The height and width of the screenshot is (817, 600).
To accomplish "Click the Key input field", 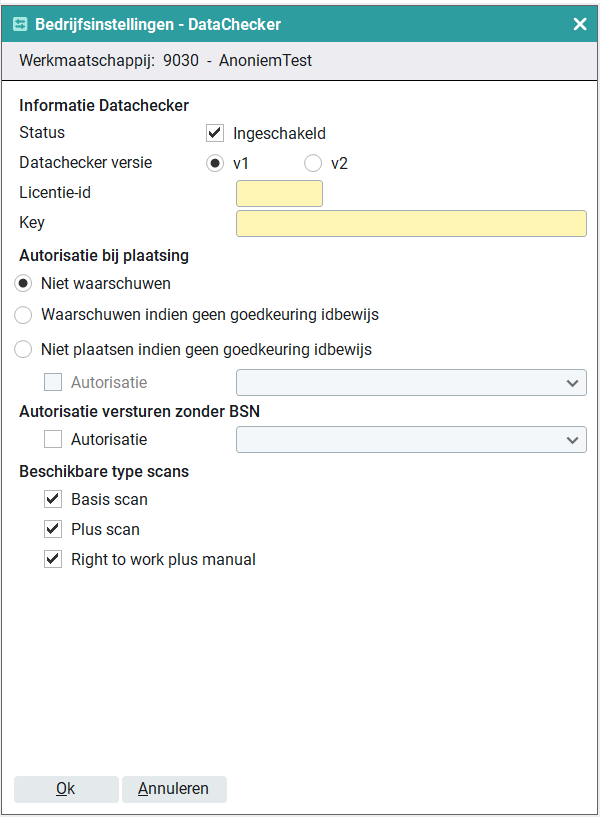I will [x=411, y=223].
